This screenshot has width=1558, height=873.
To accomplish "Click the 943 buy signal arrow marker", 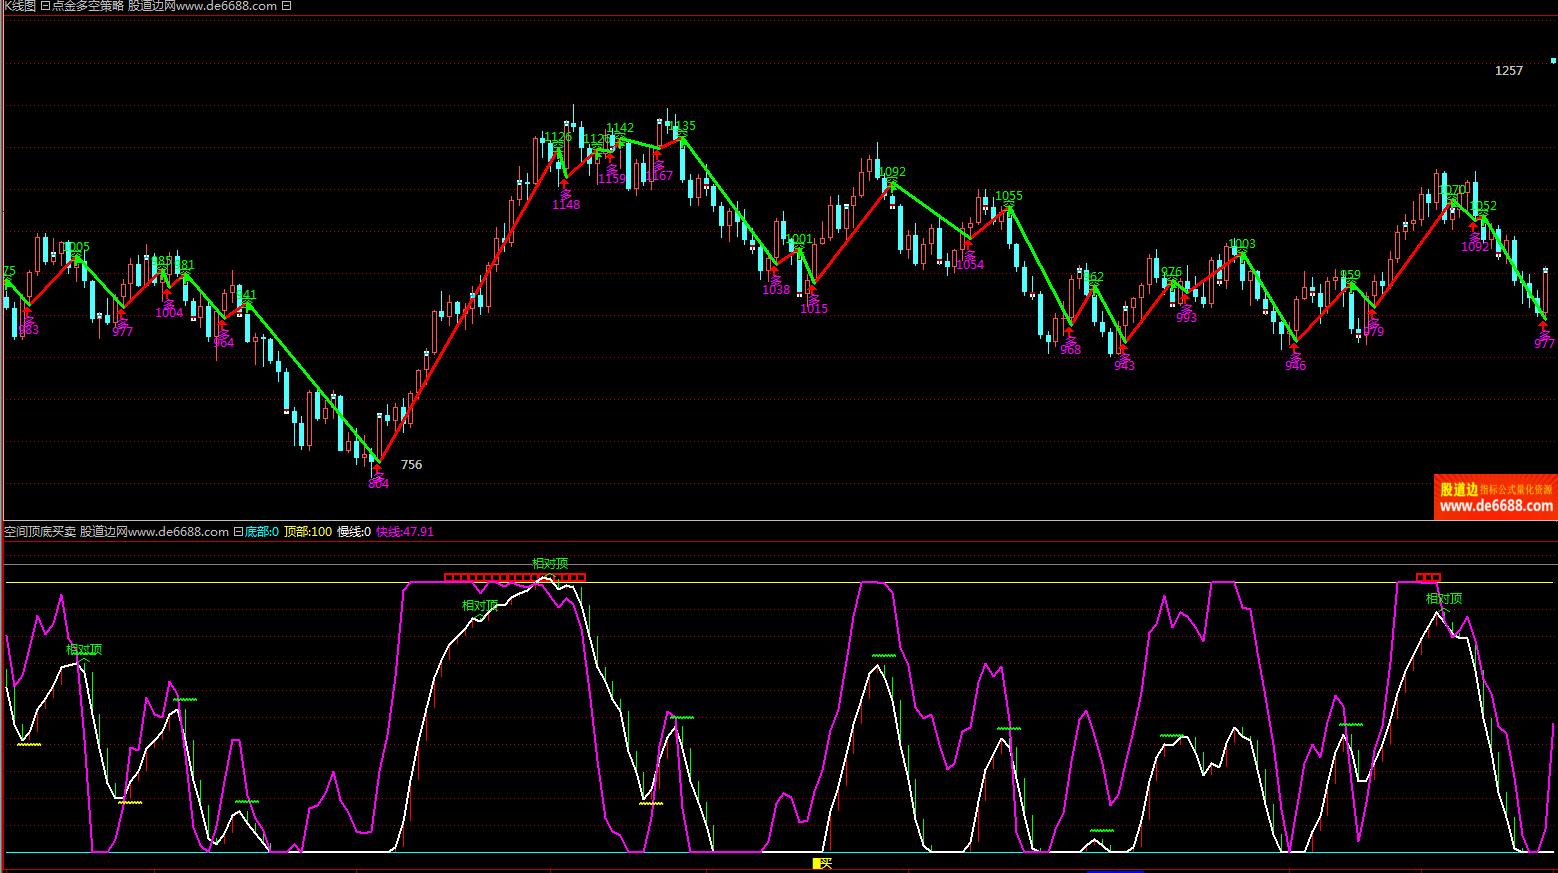I will 1124,354.
